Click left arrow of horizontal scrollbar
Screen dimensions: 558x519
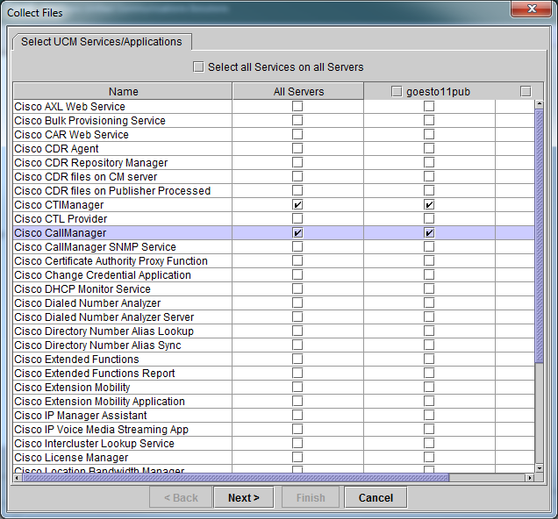[x=17, y=477]
